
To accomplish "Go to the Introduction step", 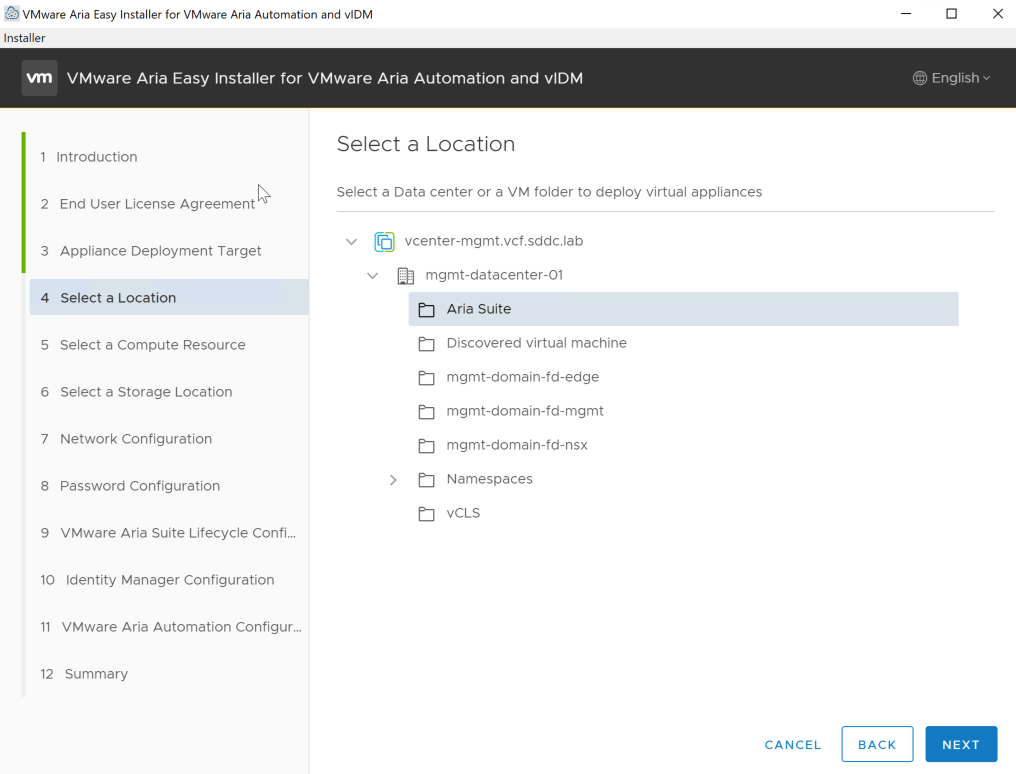I will click(x=96, y=157).
